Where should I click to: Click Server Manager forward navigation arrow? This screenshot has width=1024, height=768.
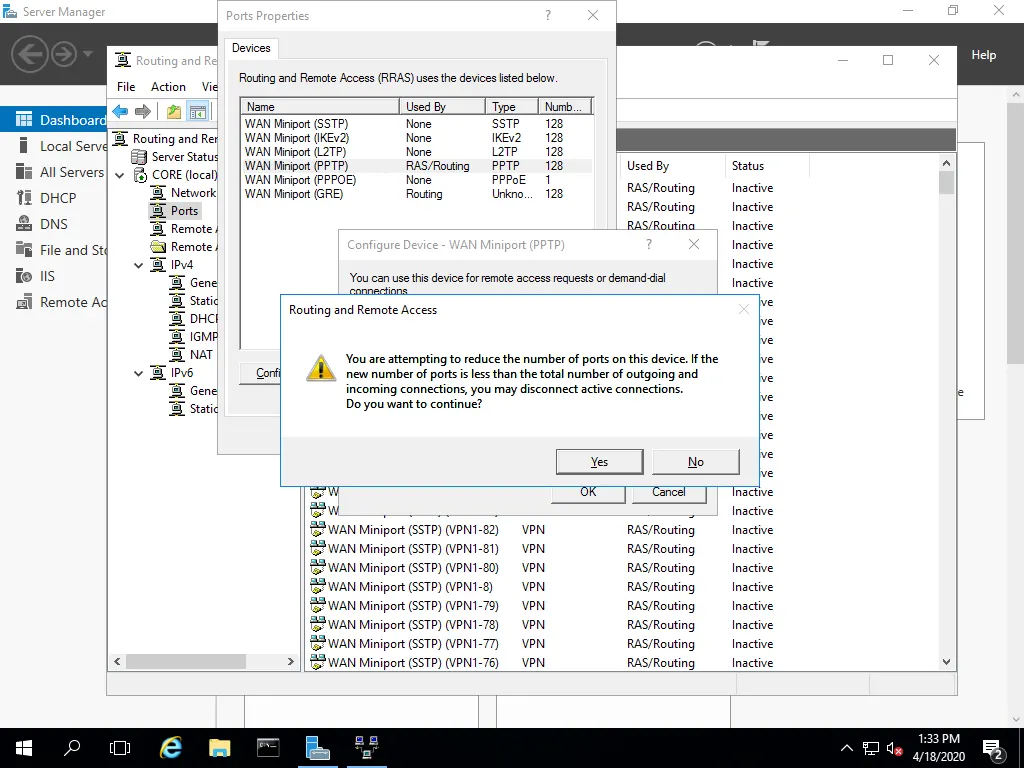click(x=63, y=54)
